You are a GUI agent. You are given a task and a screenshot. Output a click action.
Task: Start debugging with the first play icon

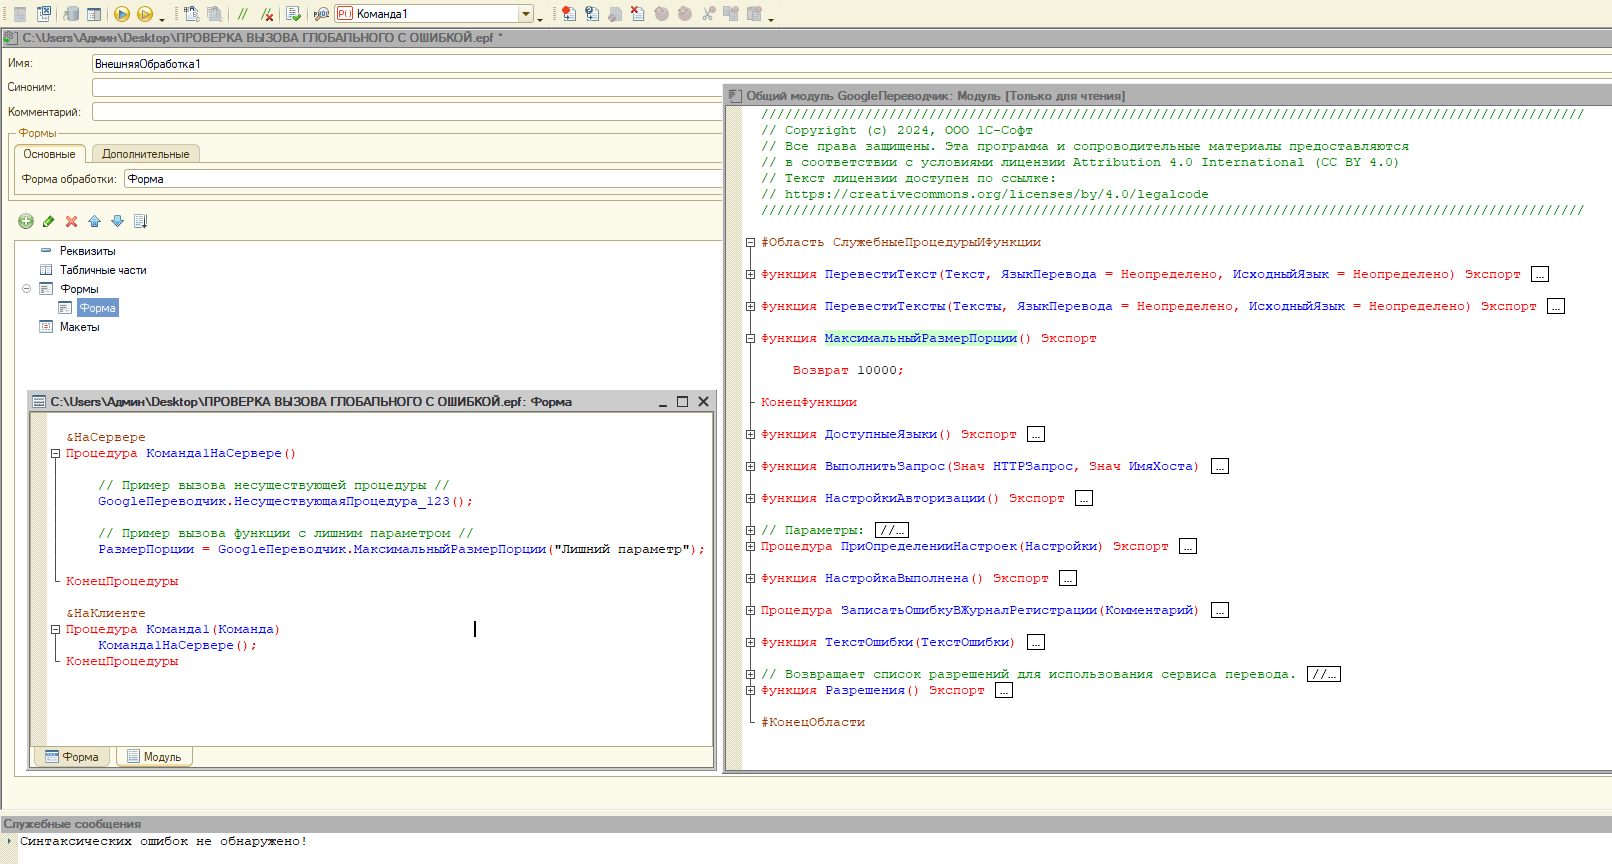(122, 14)
